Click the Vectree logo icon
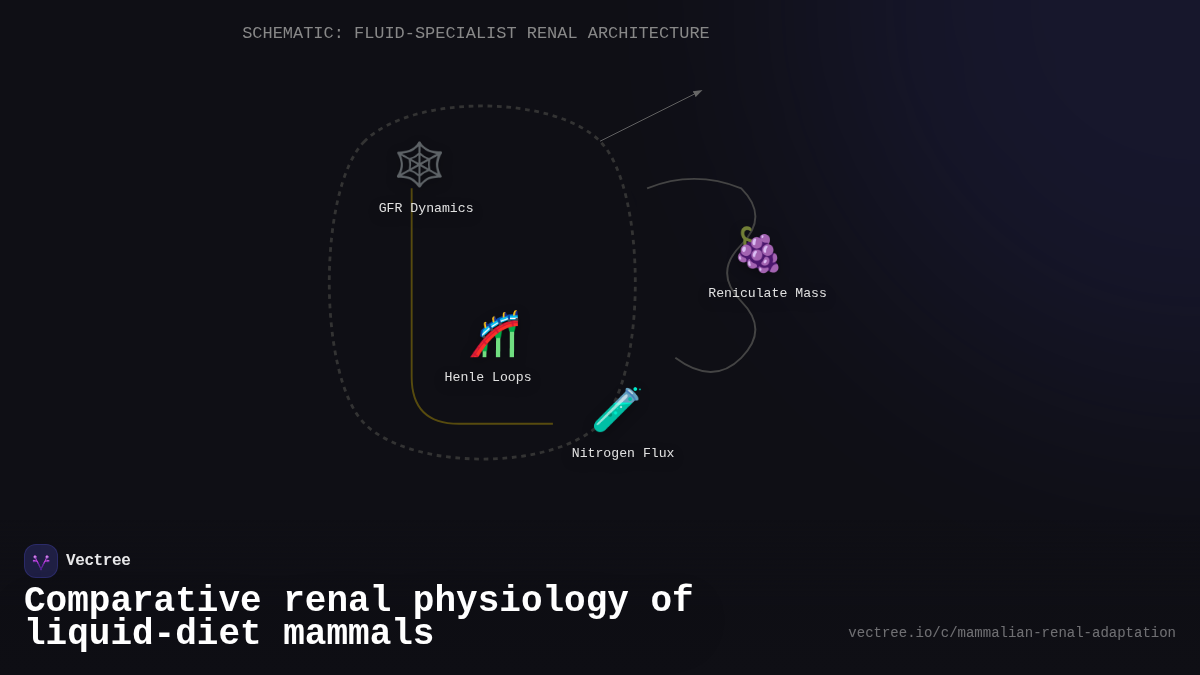The image size is (1200, 675). 41,560
